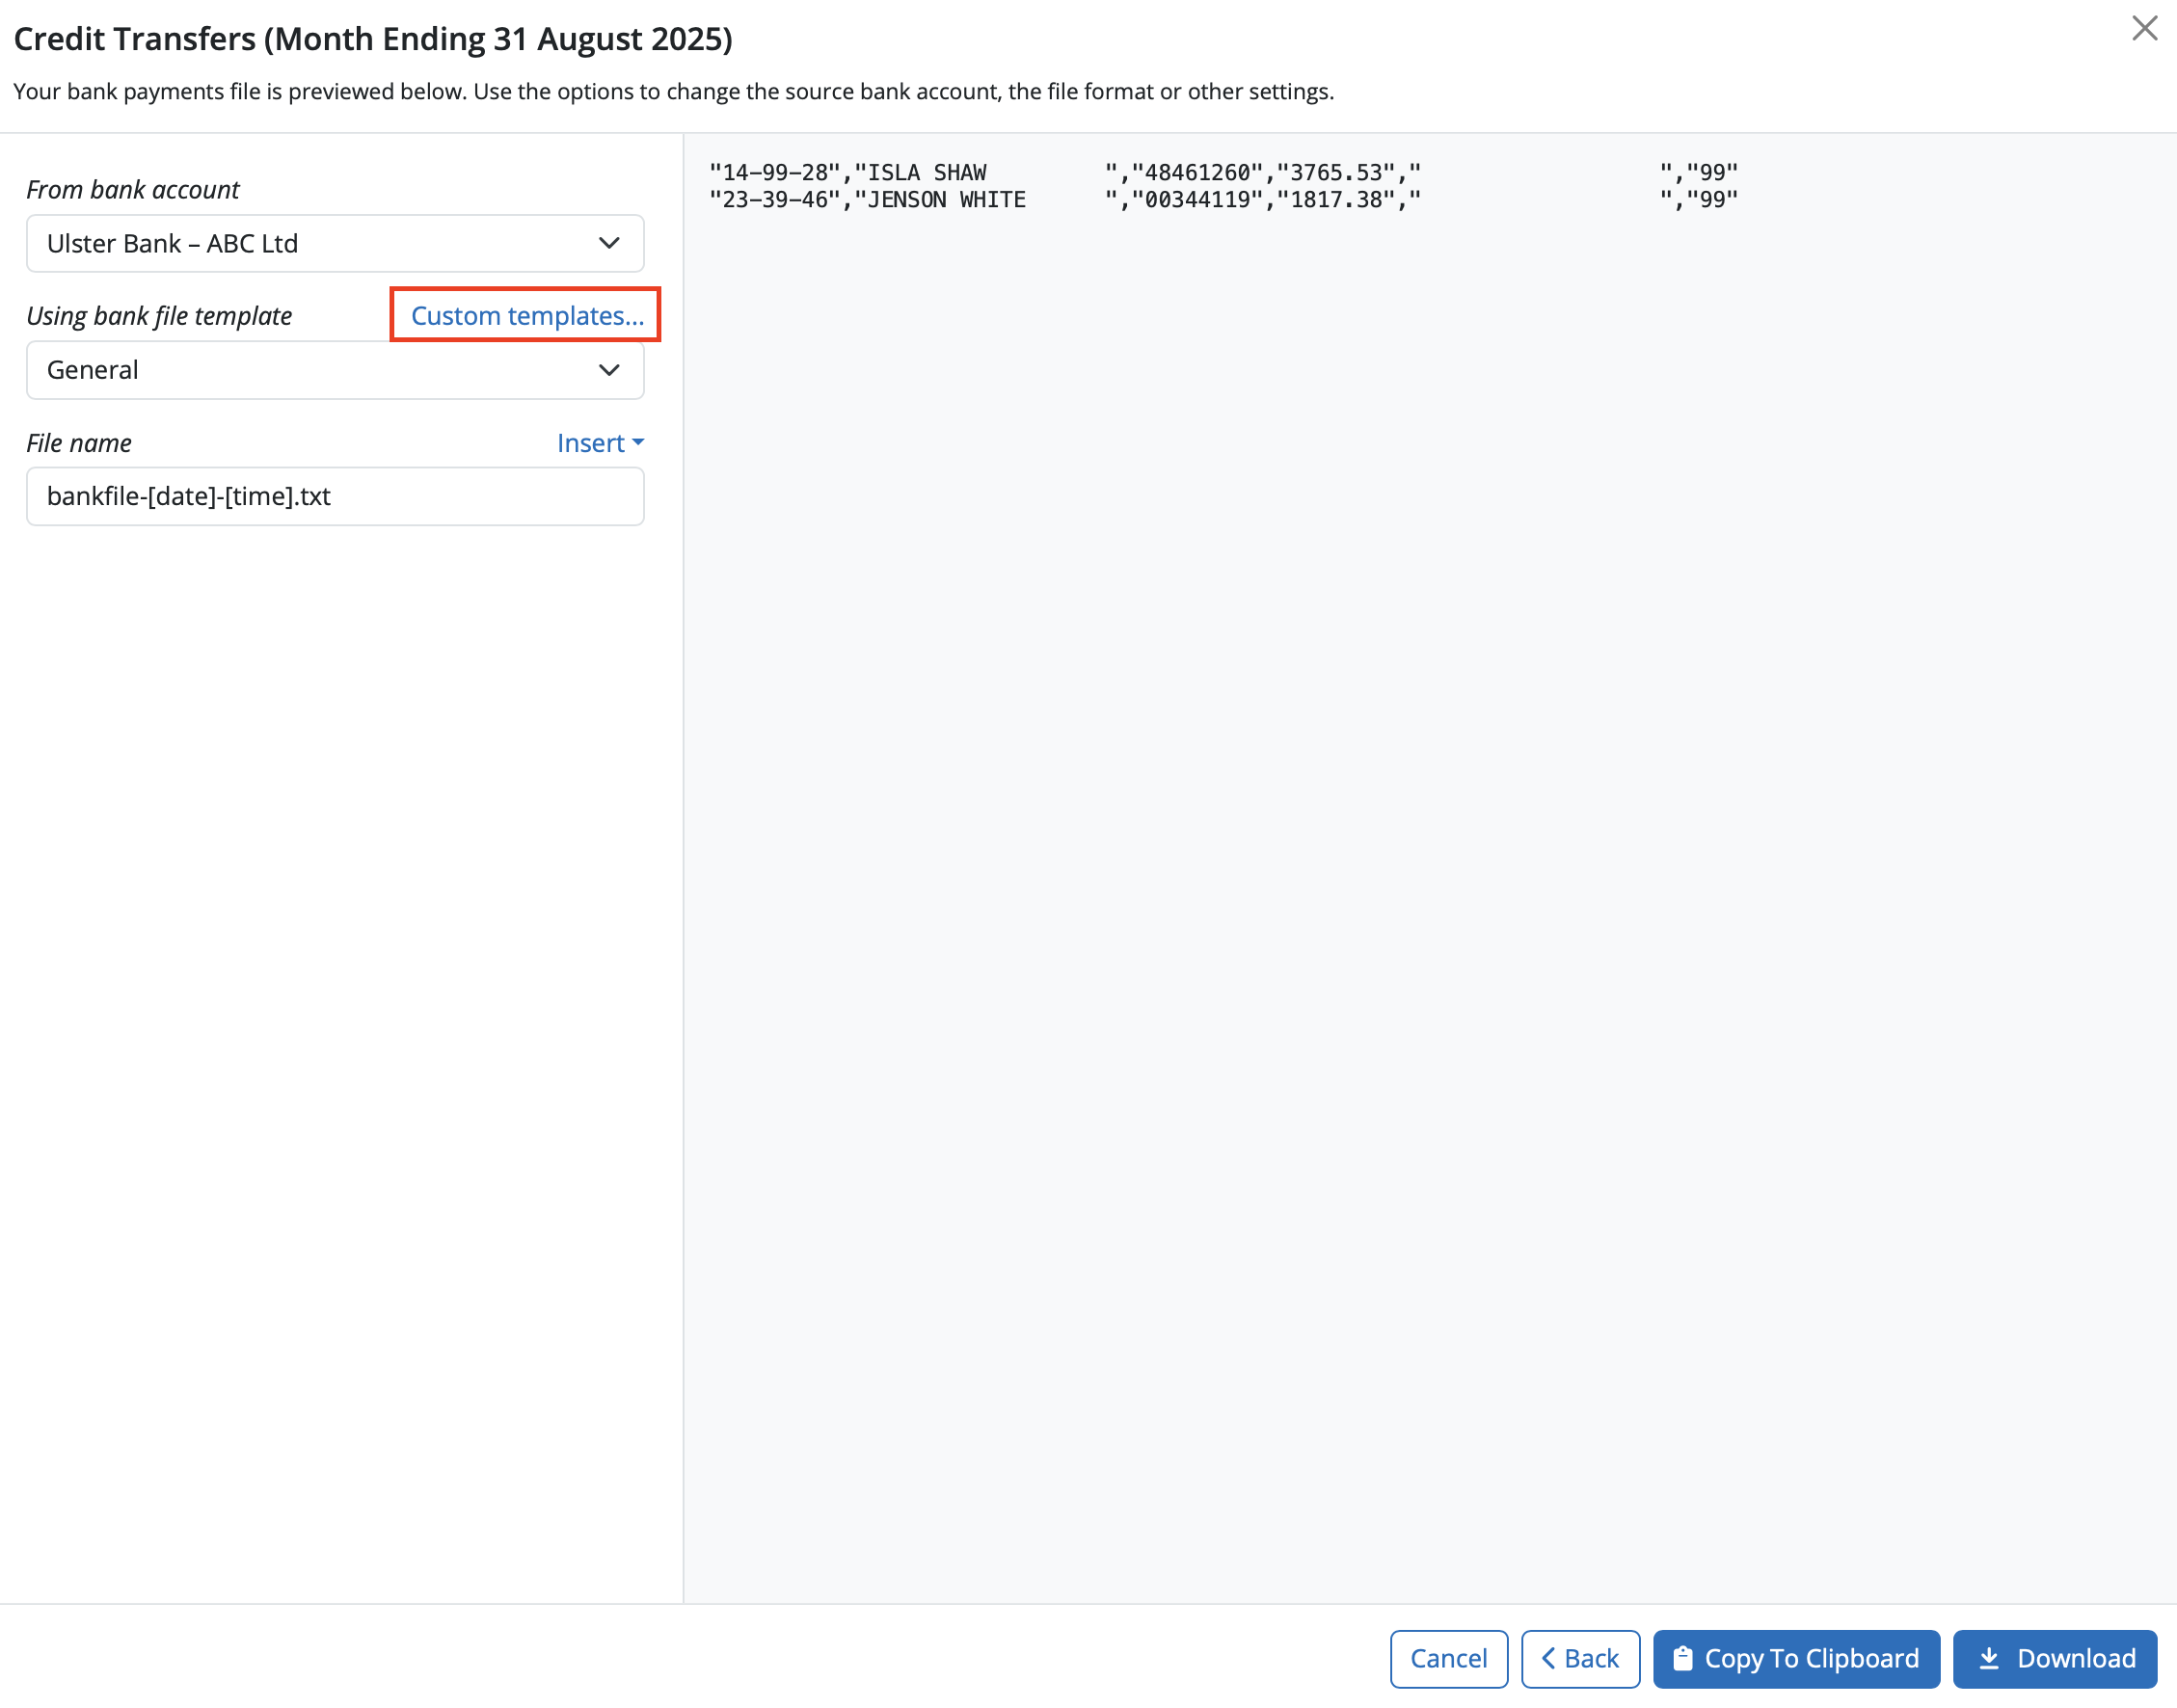
Task: Expand the General bank file template dropdown
Action: point(334,370)
